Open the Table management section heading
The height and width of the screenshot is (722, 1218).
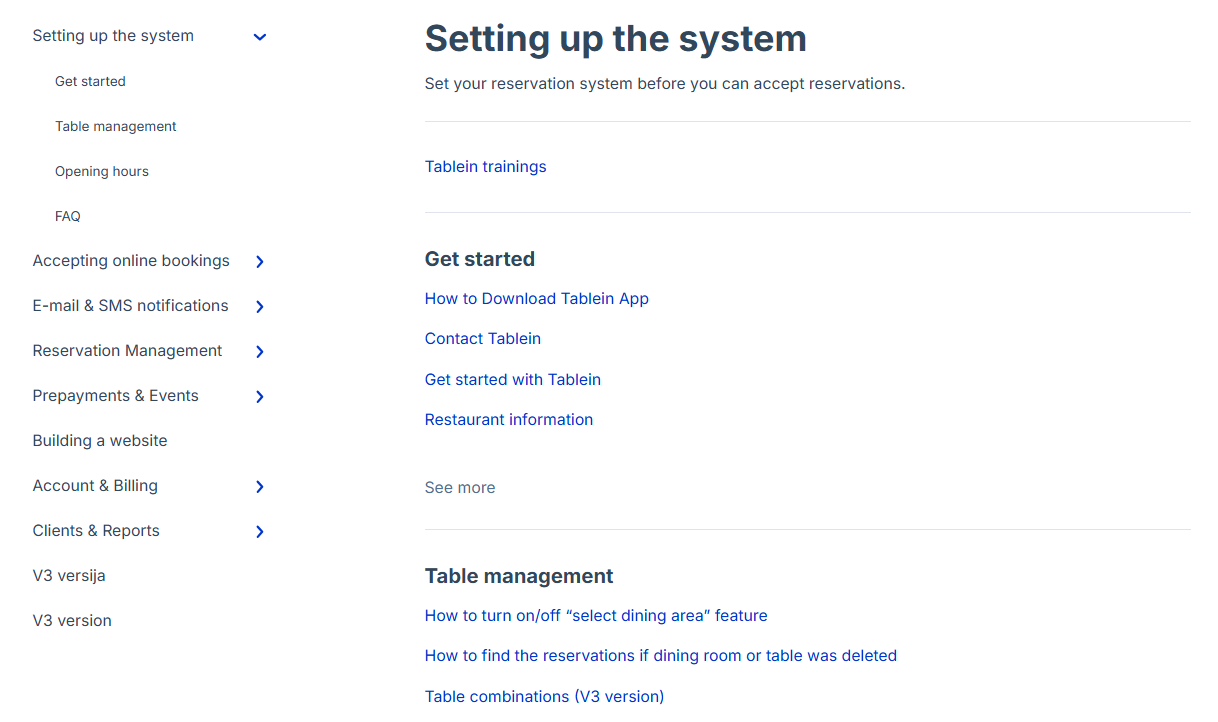(519, 576)
